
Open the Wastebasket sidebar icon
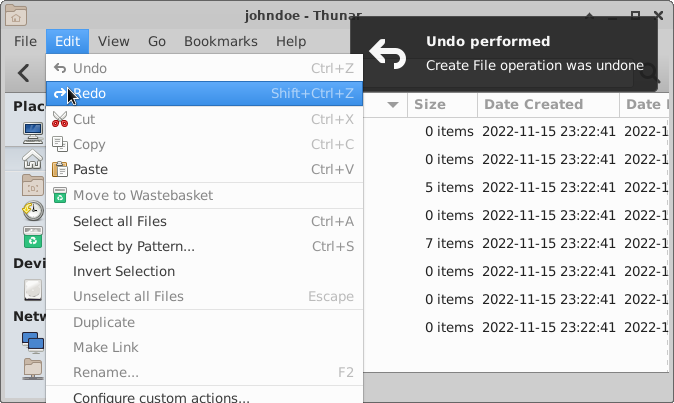pyautogui.click(x=33, y=237)
